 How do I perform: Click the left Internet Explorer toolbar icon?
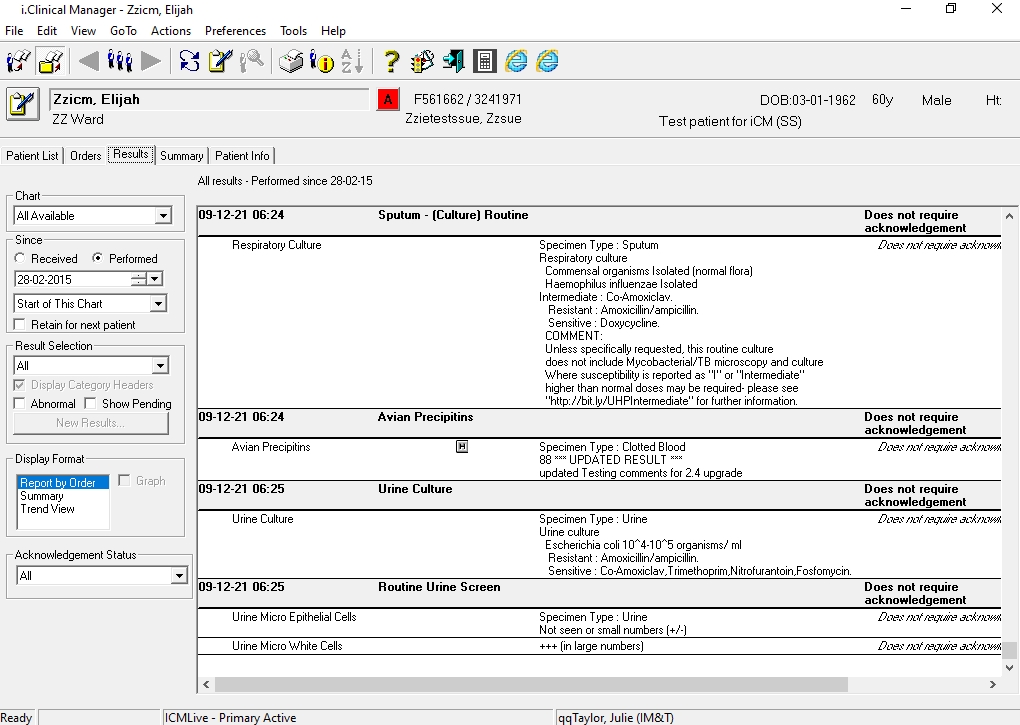coord(517,61)
